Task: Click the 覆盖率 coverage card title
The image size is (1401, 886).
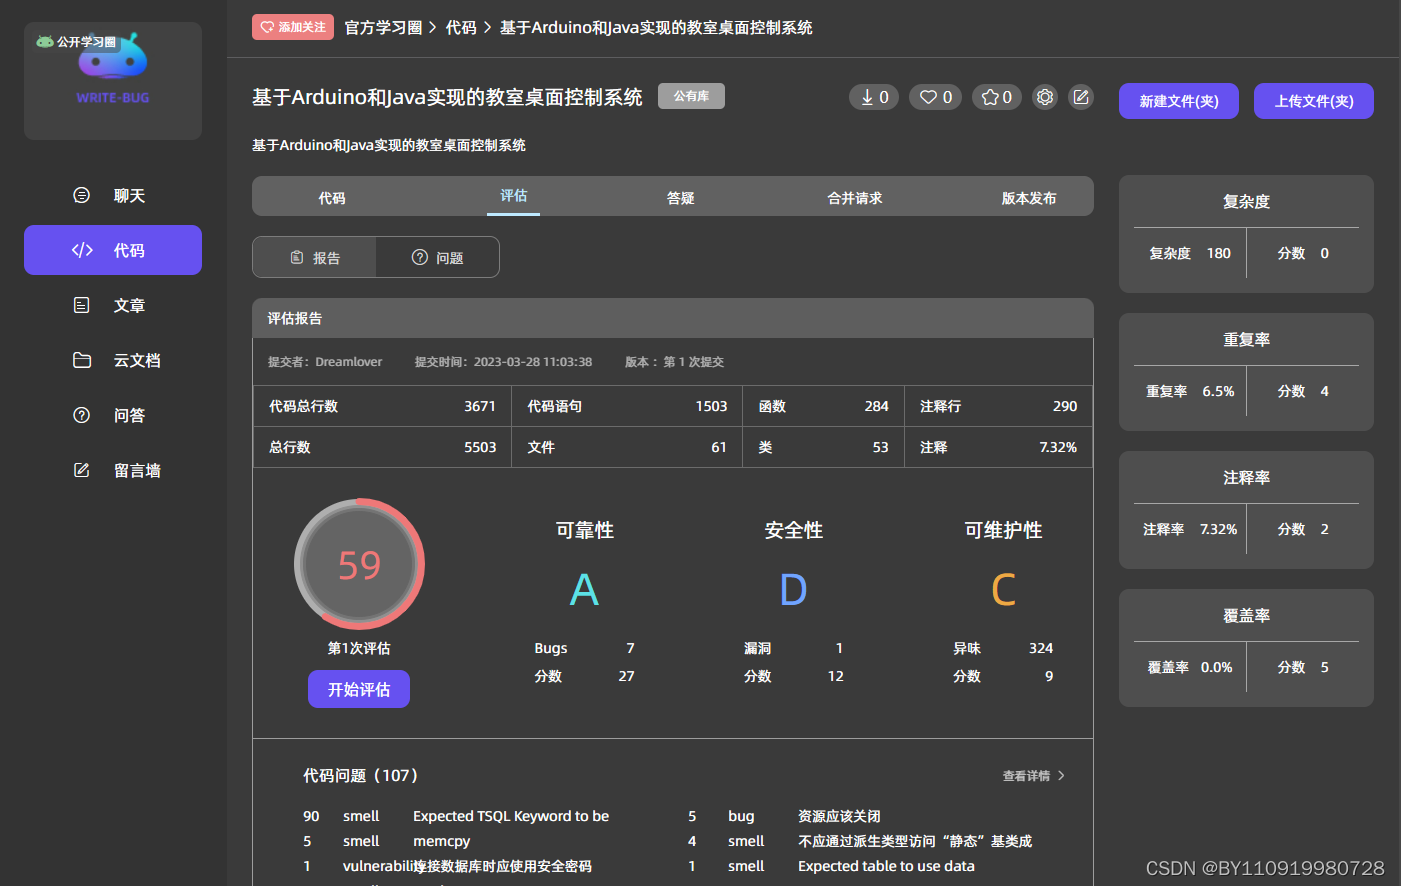Action: (x=1246, y=615)
